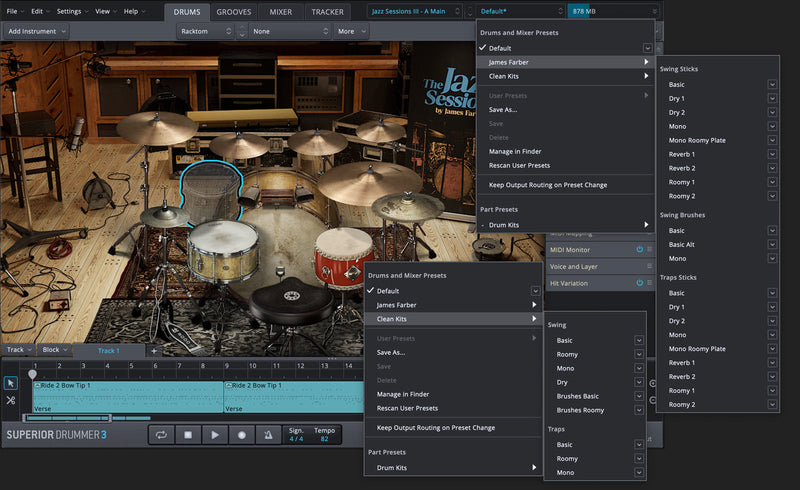Add a new track with the plus icon
Viewport: 800px width, 490px height.
[154, 351]
